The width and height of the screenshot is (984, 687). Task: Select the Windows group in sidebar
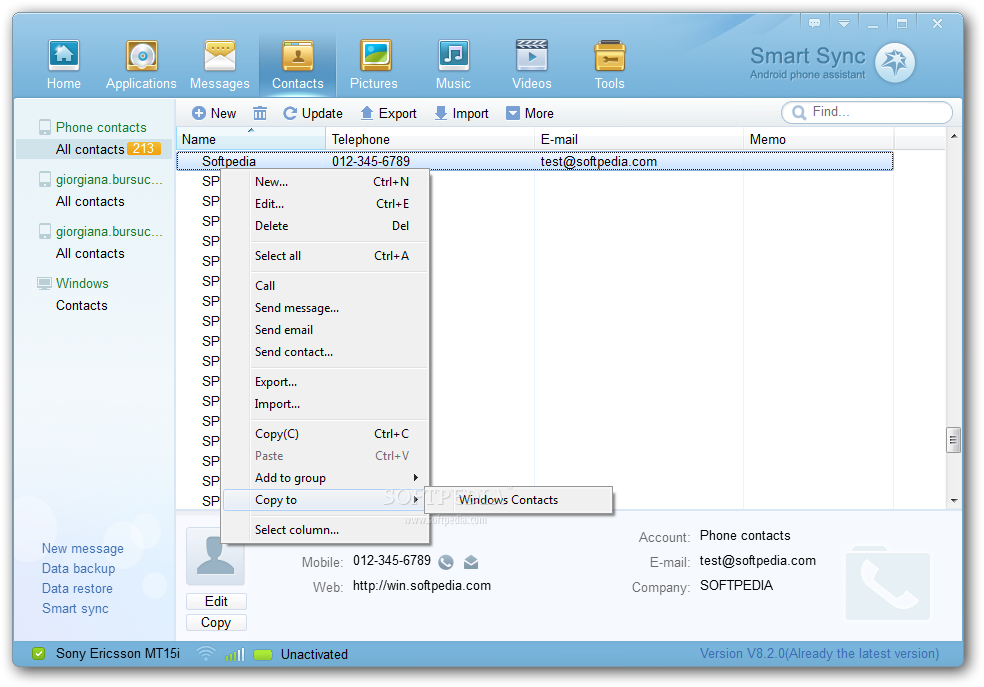[x=73, y=284]
